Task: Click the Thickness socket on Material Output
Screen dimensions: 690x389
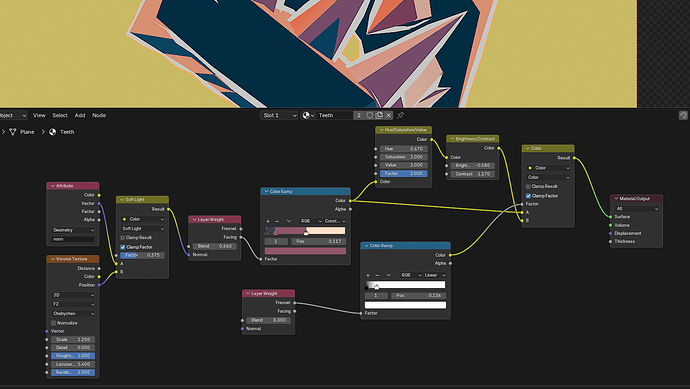Action: point(610,241)
